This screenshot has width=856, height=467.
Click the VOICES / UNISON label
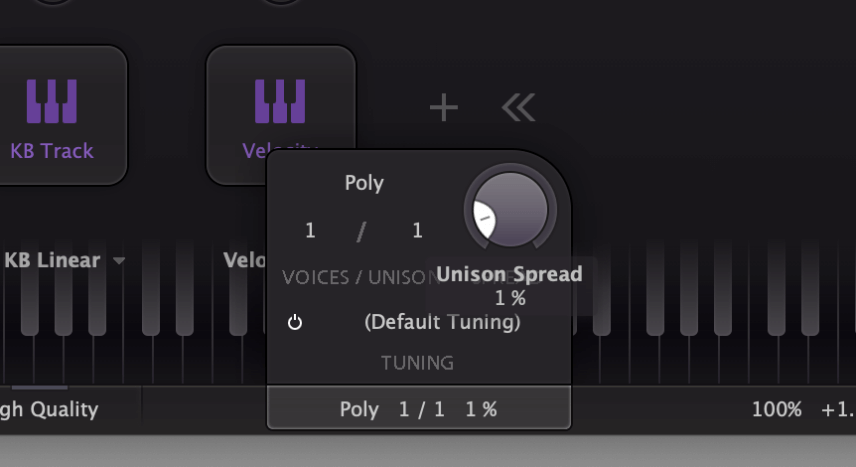coord(361,277)
